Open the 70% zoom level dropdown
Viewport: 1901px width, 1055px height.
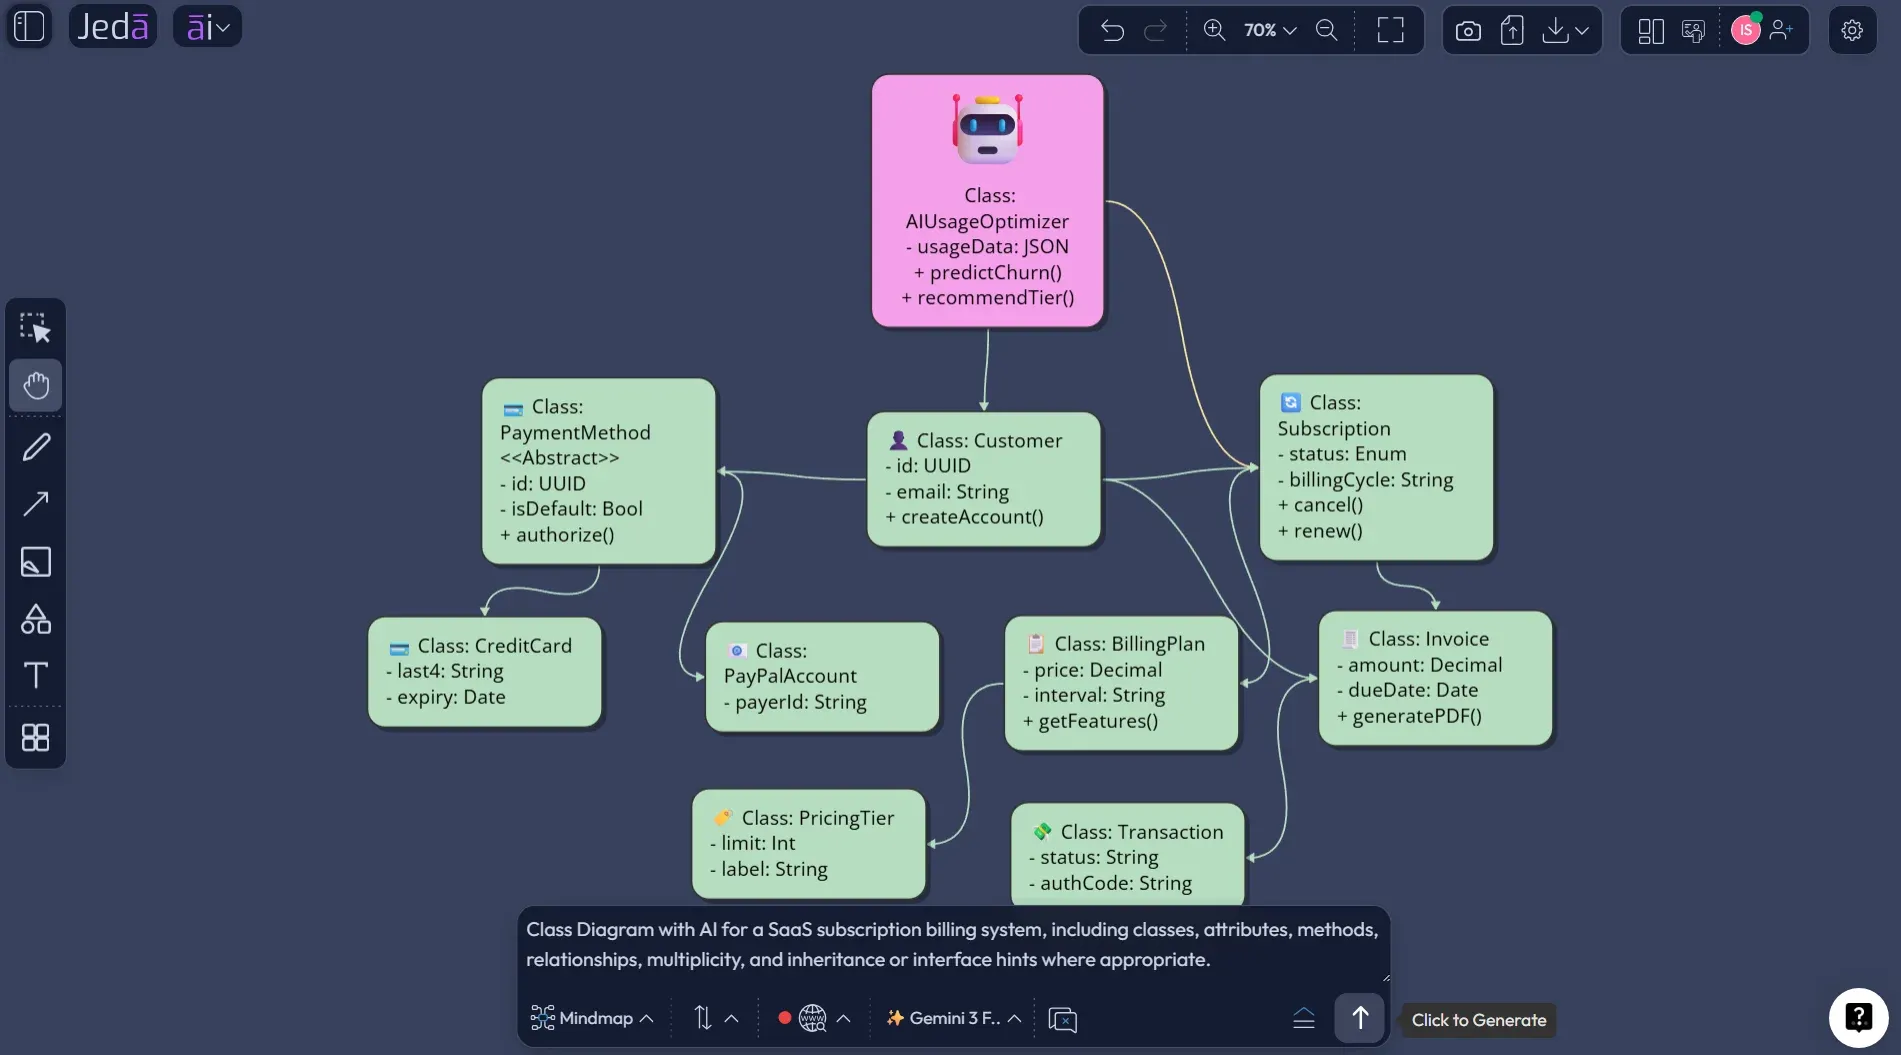1270,30
